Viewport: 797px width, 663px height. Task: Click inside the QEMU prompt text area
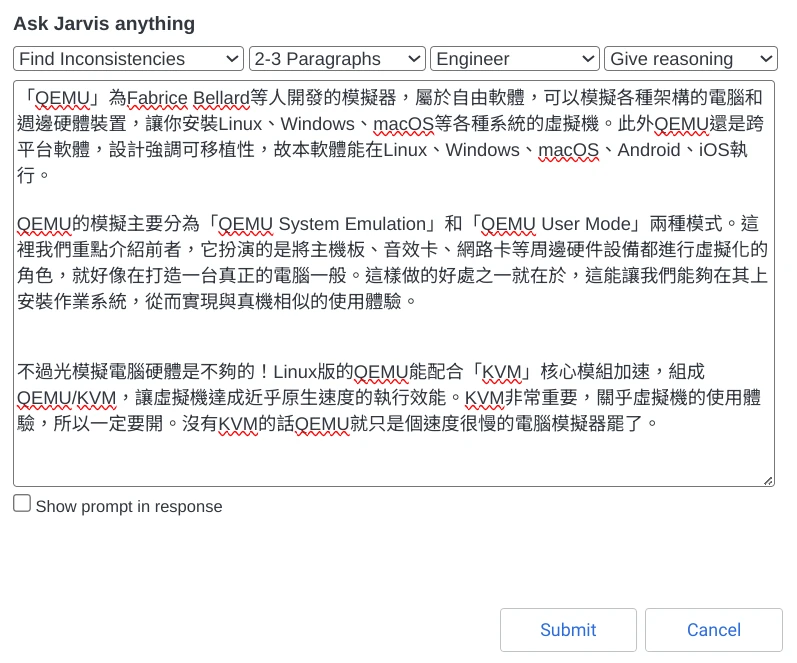coord(394,283)
